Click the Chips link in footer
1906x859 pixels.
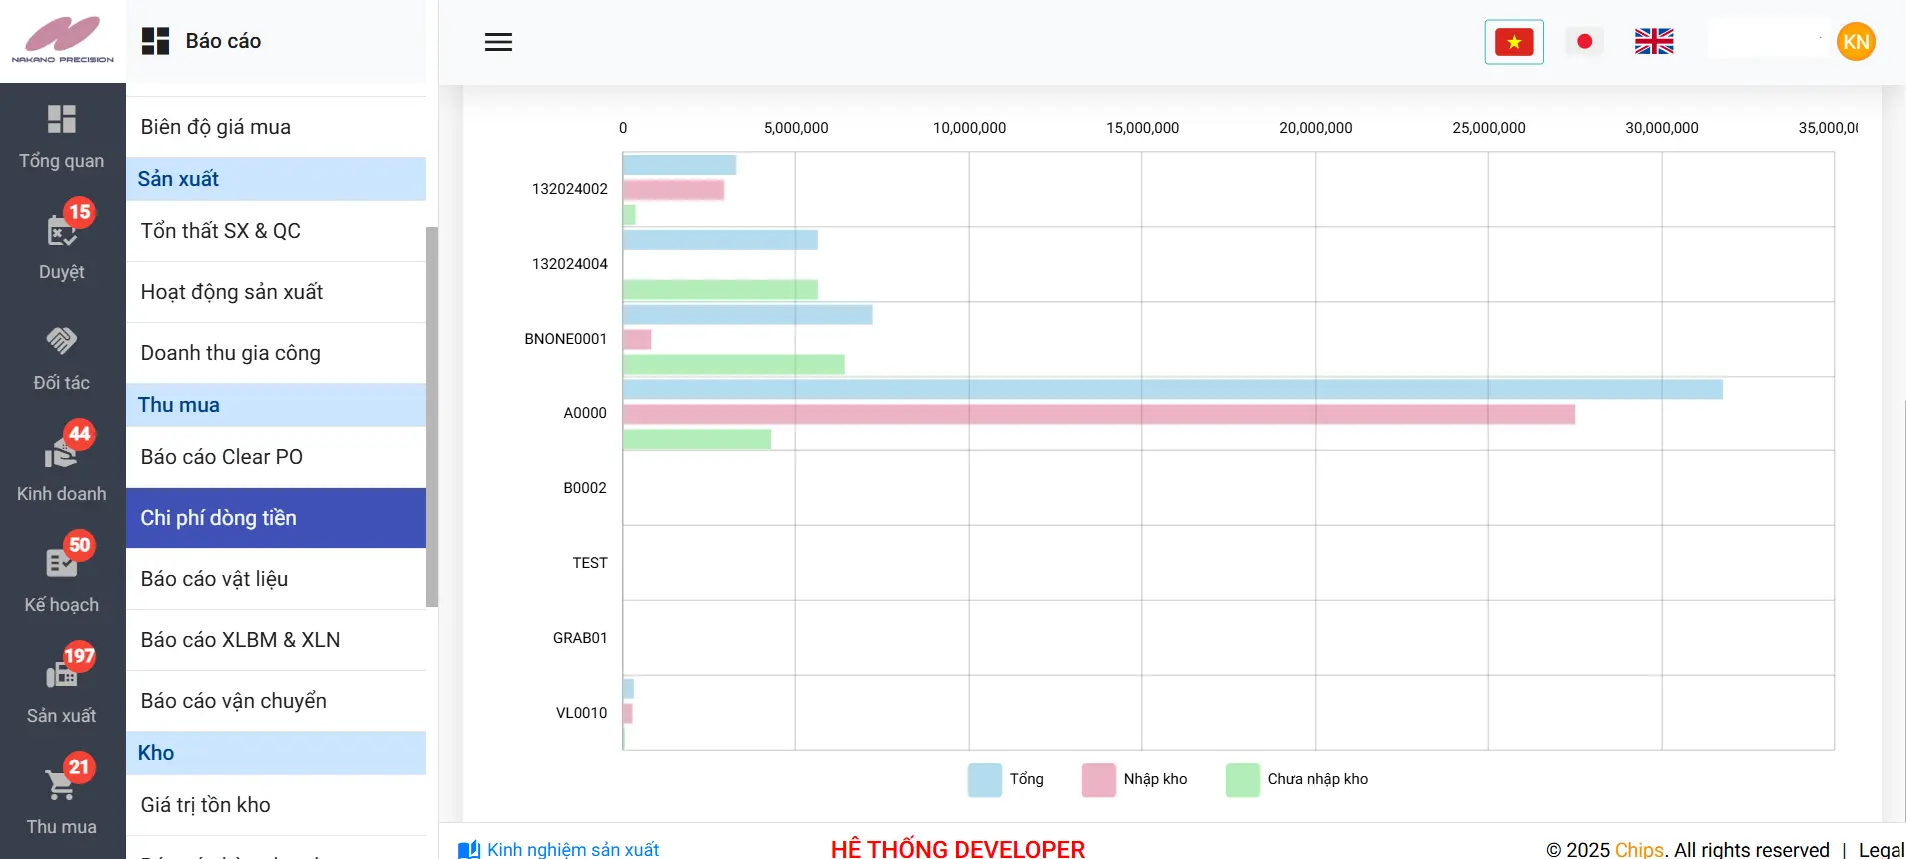(1638, 849)
